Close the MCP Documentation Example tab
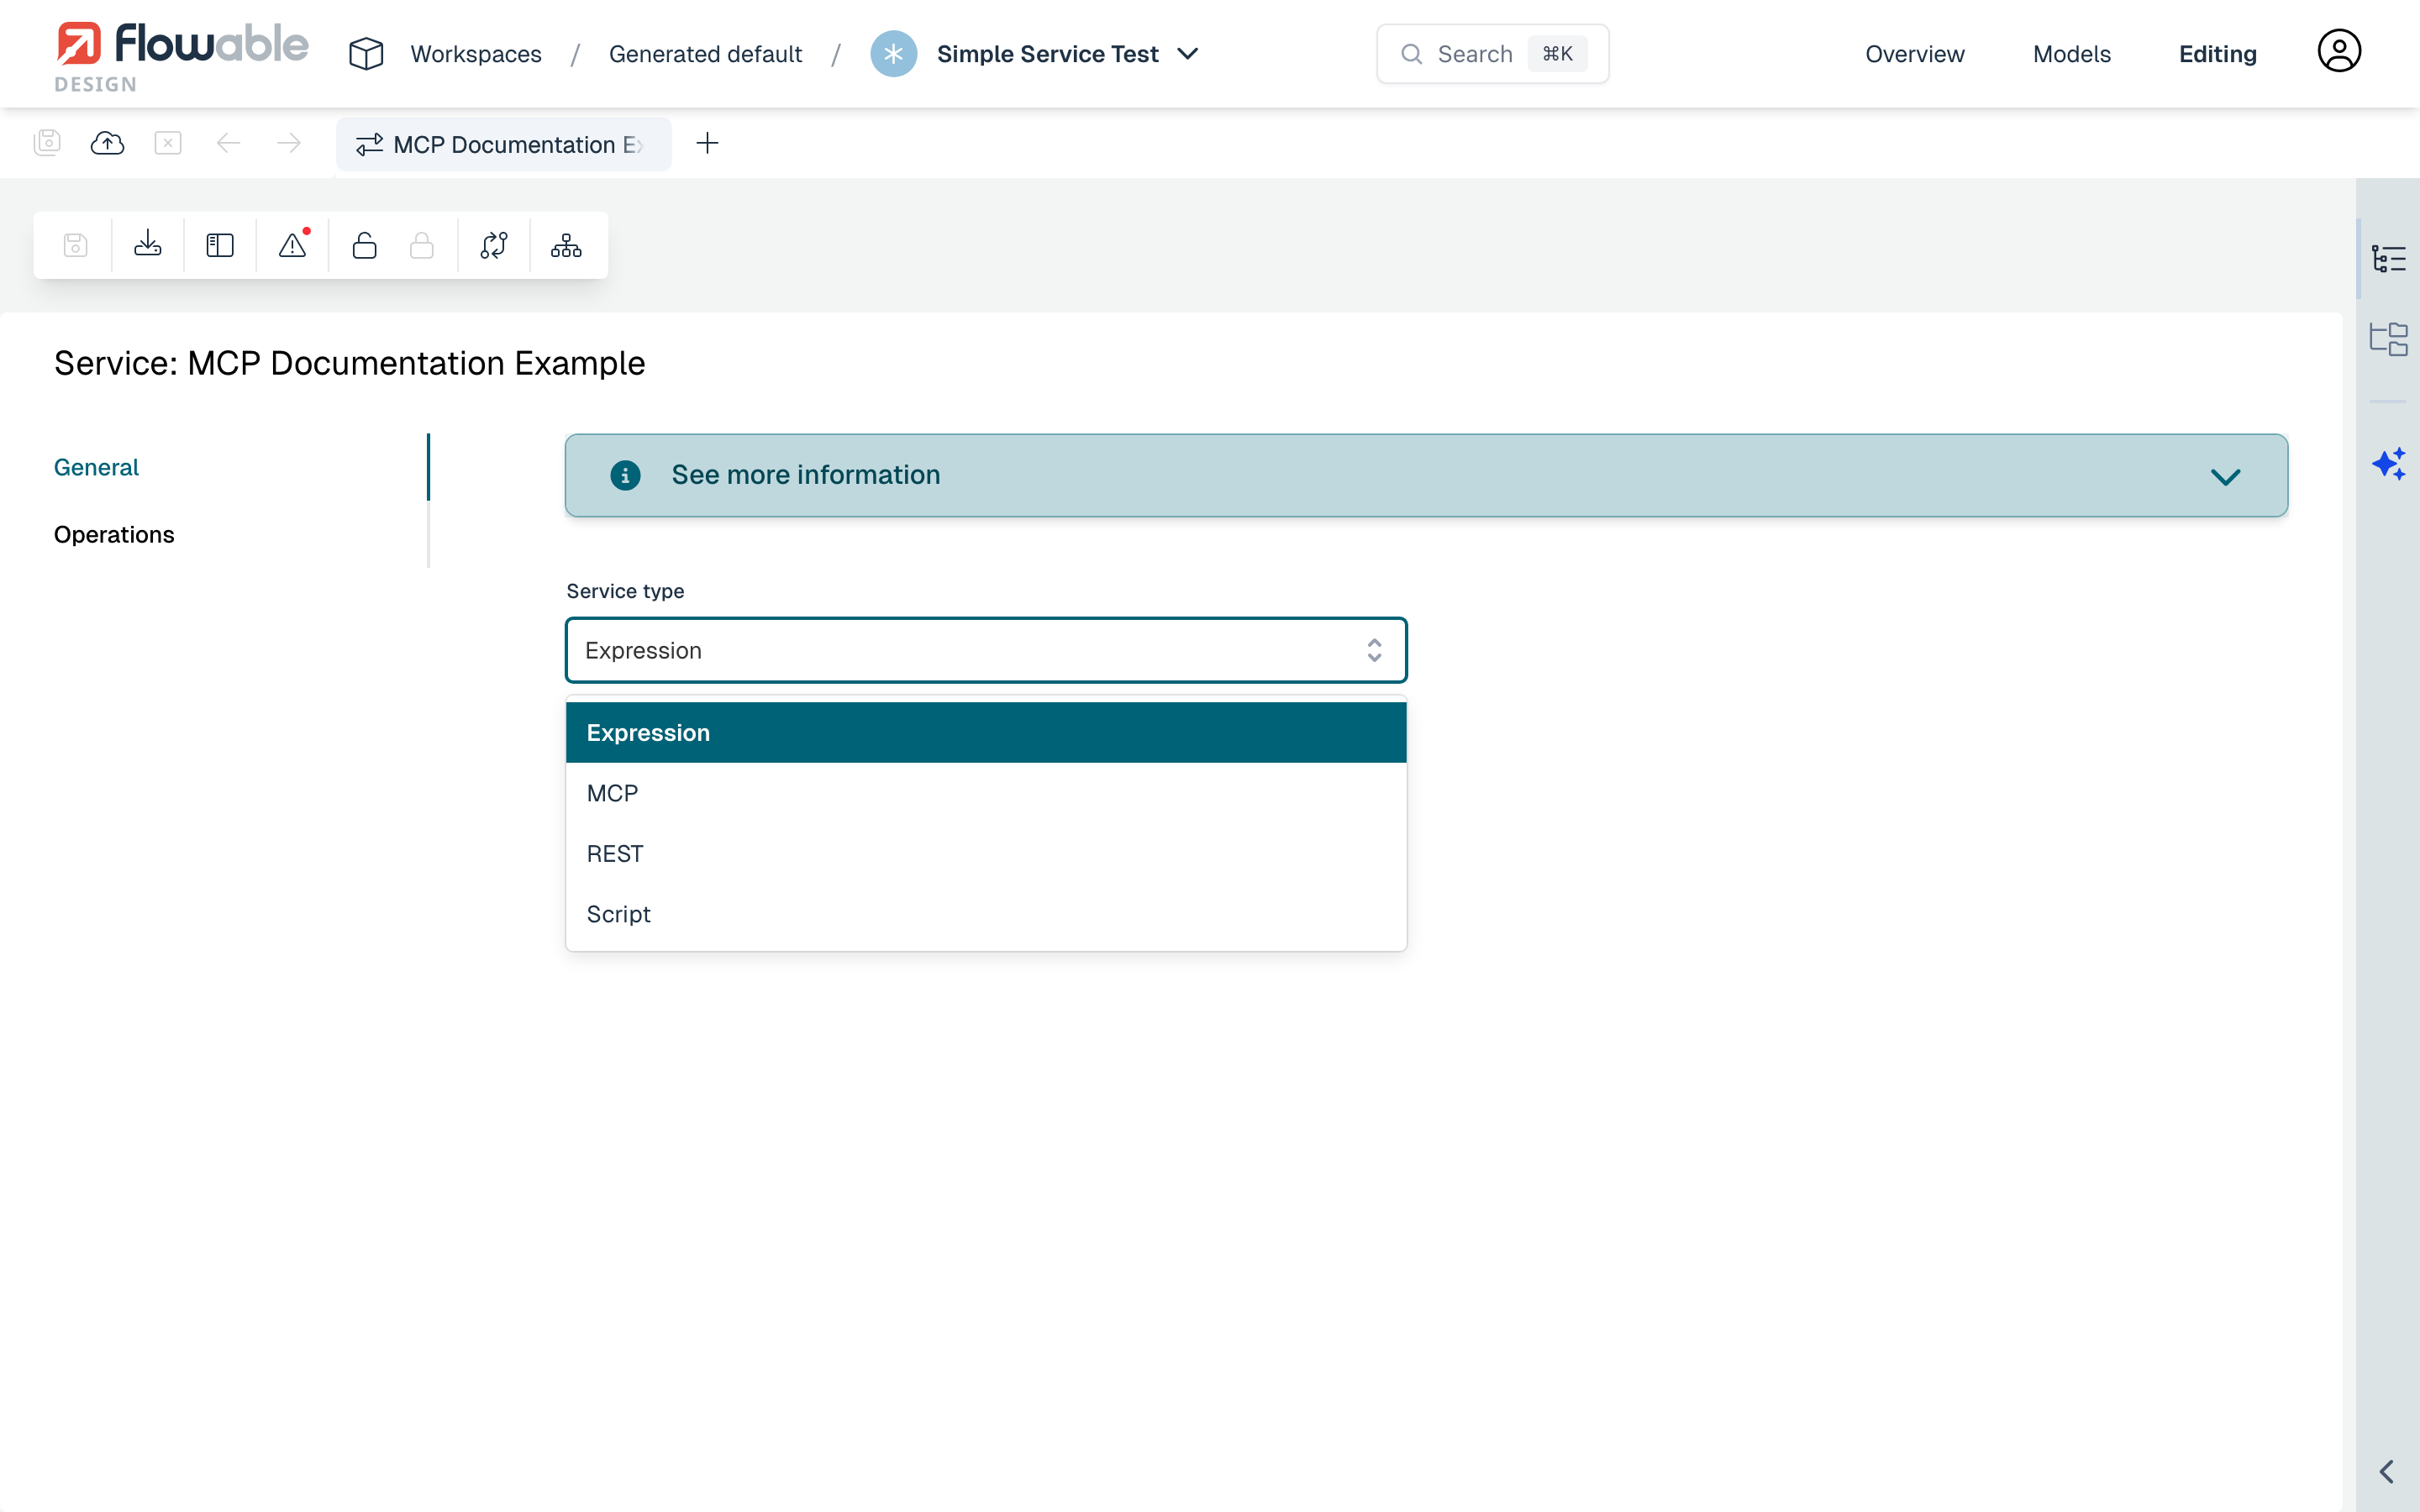2420x1512 pixels. 167,143
